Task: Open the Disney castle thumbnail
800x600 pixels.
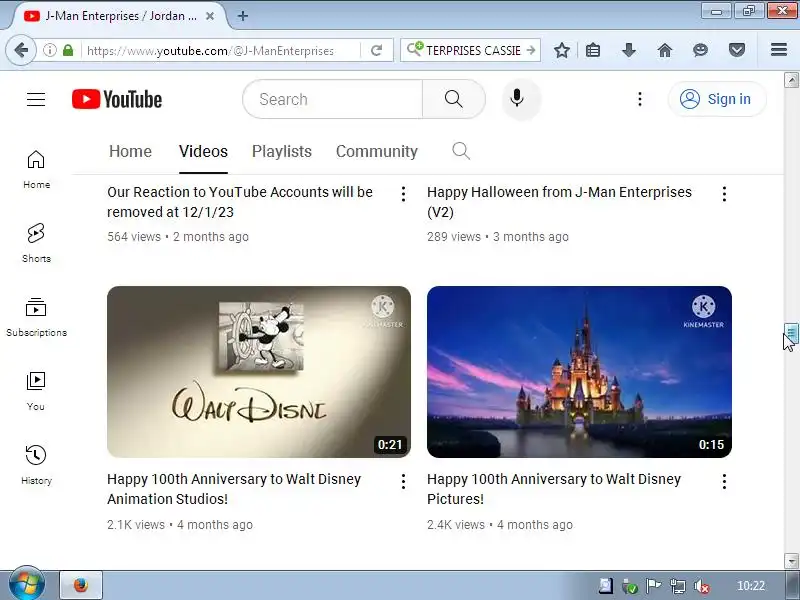Action: coord(579,371)
